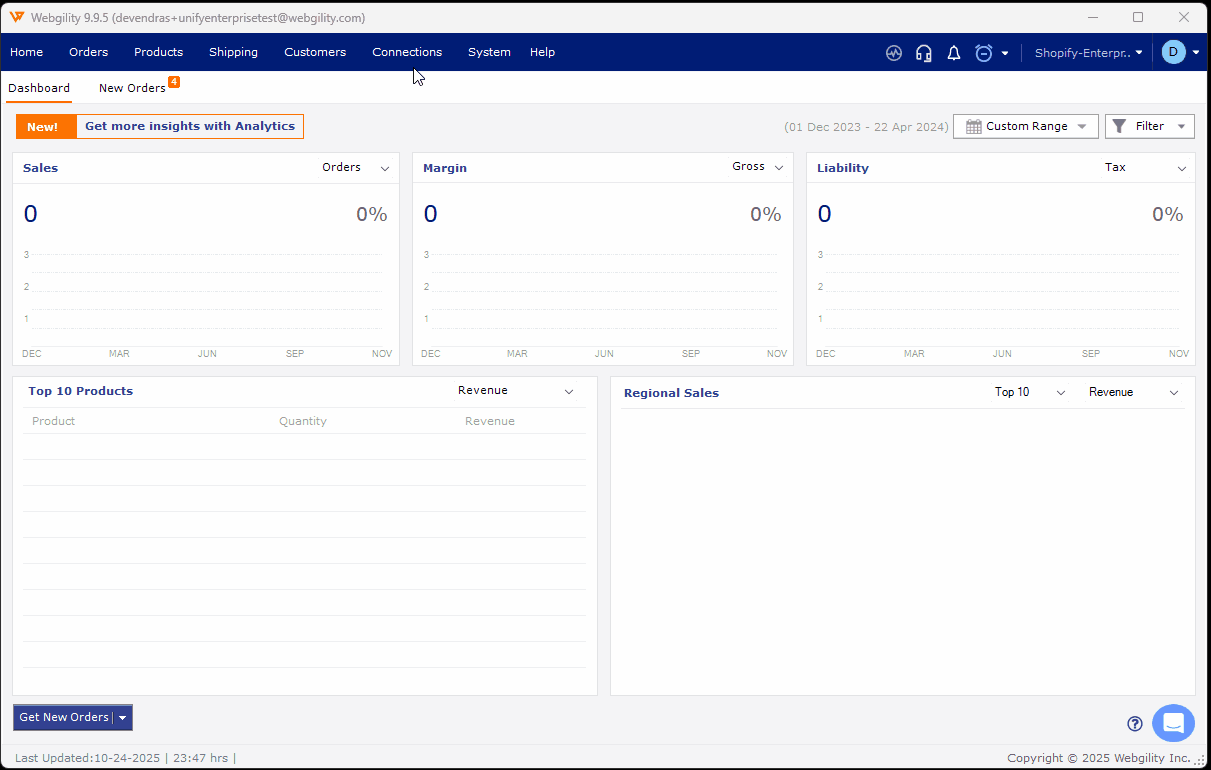
Task: Click the Get New Orders button
Action: tap(64, 717)
